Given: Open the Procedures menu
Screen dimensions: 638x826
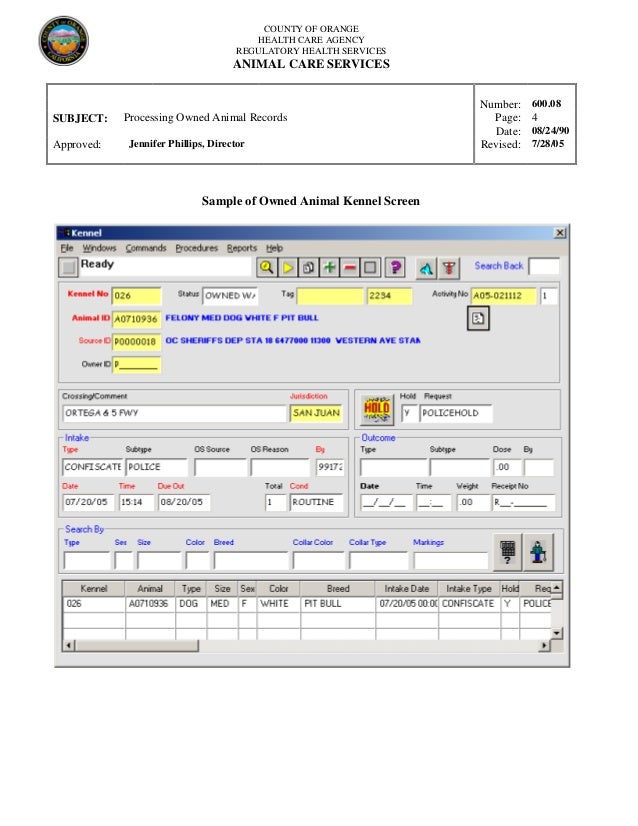Looking at the screenshot, I should point(197,248).
